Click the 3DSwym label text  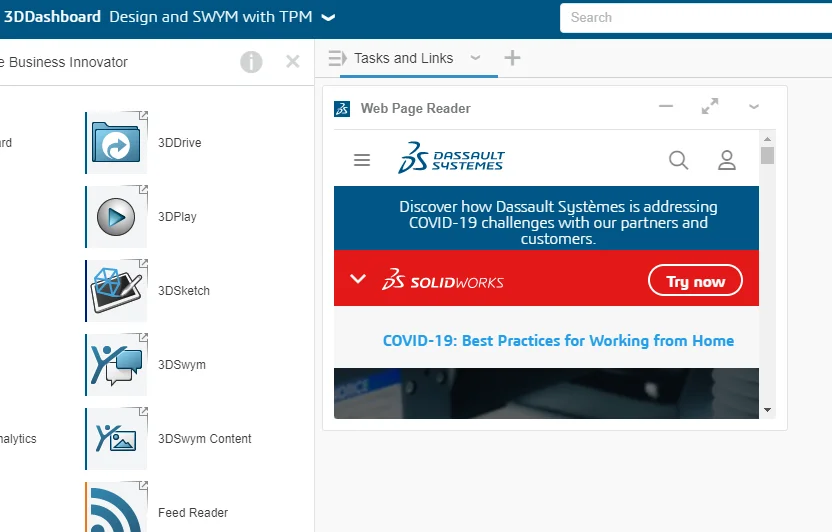coord(182,365)
